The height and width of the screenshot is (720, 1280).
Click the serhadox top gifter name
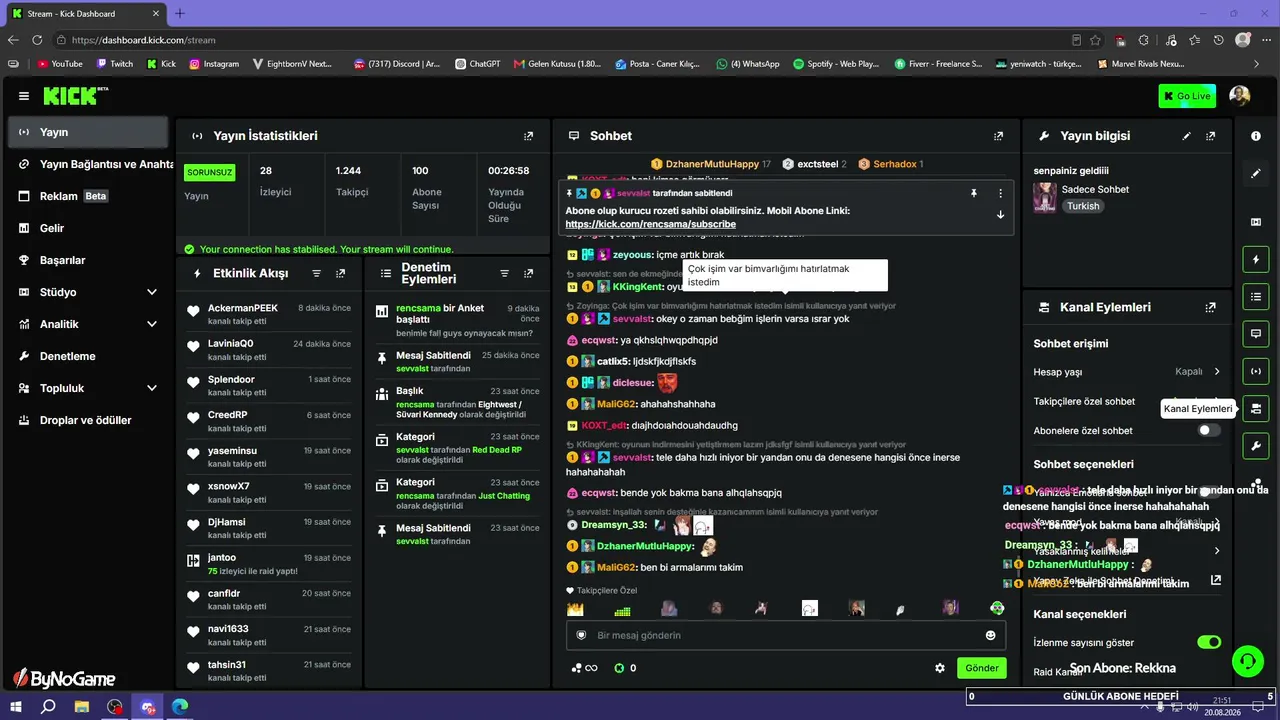pyautogui.click(x=889, y=164)
